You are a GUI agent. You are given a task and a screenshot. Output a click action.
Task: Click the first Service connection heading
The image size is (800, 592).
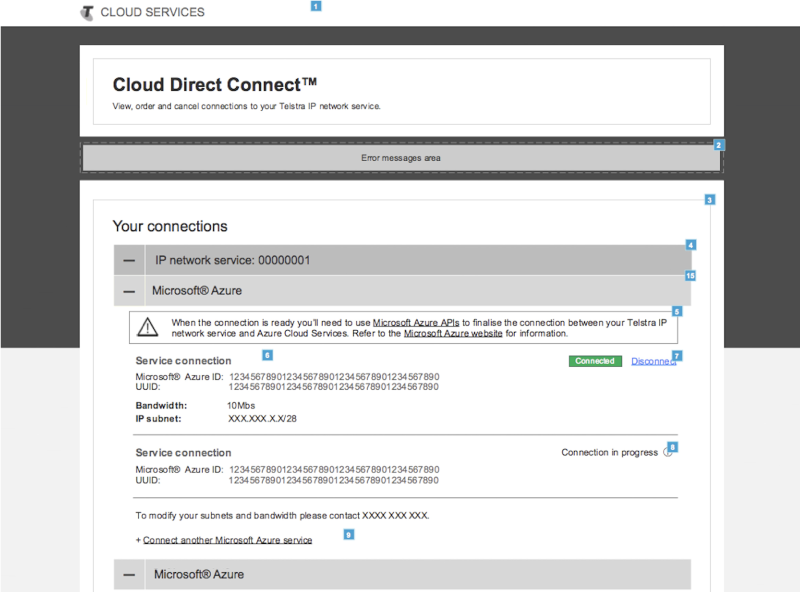(183, 361)
